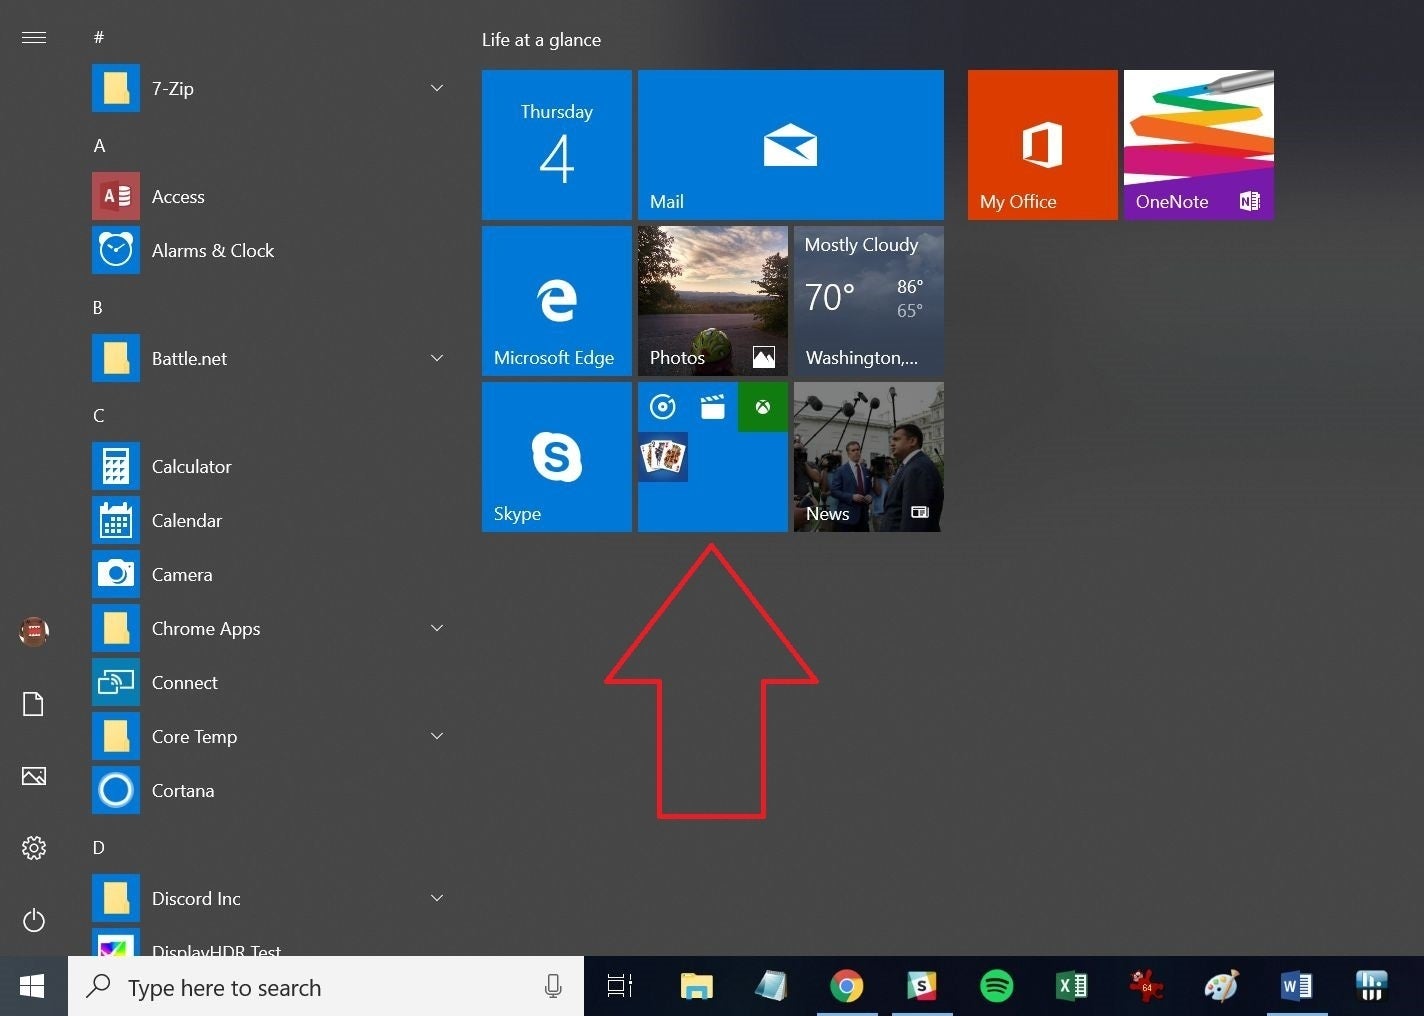1424x1016 pixels.
Task: Open the Mail tile
Action: tap(791, 145)
